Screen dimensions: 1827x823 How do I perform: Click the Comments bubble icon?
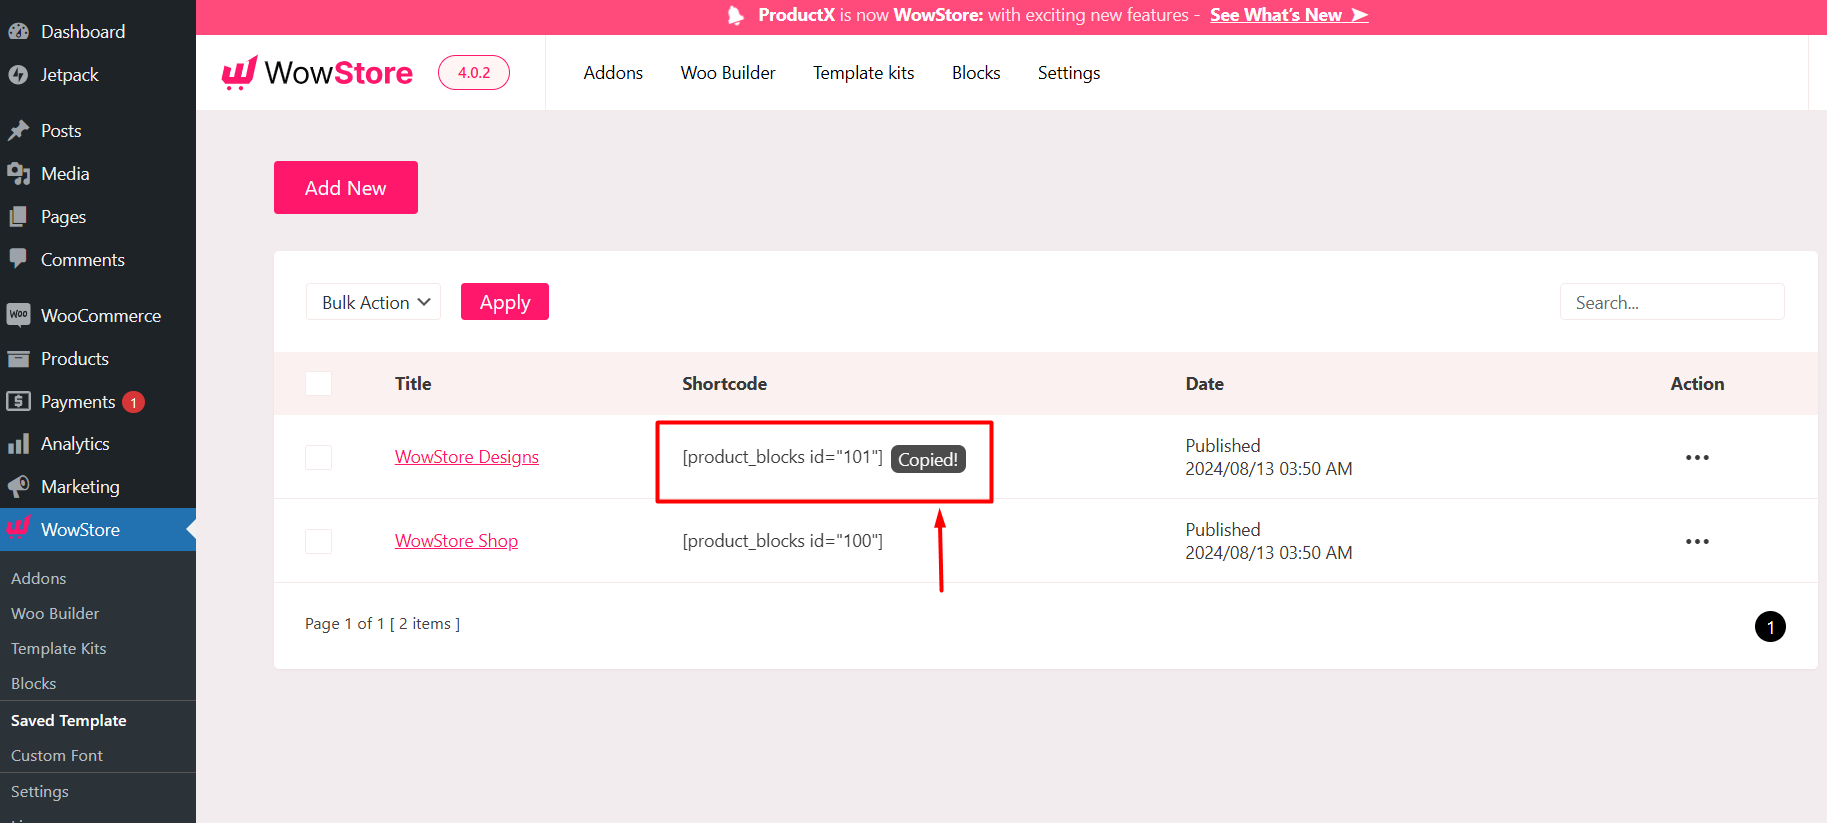pyautogui.click(x=18, y=259)
